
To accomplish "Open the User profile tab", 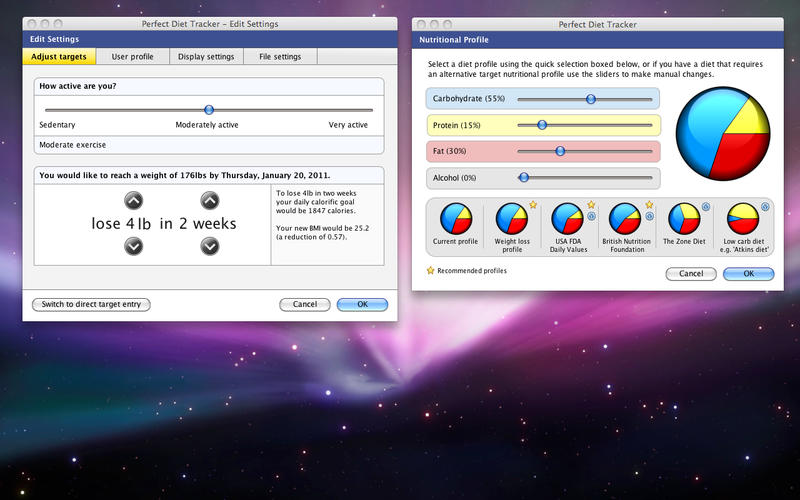I will [132, 57].
